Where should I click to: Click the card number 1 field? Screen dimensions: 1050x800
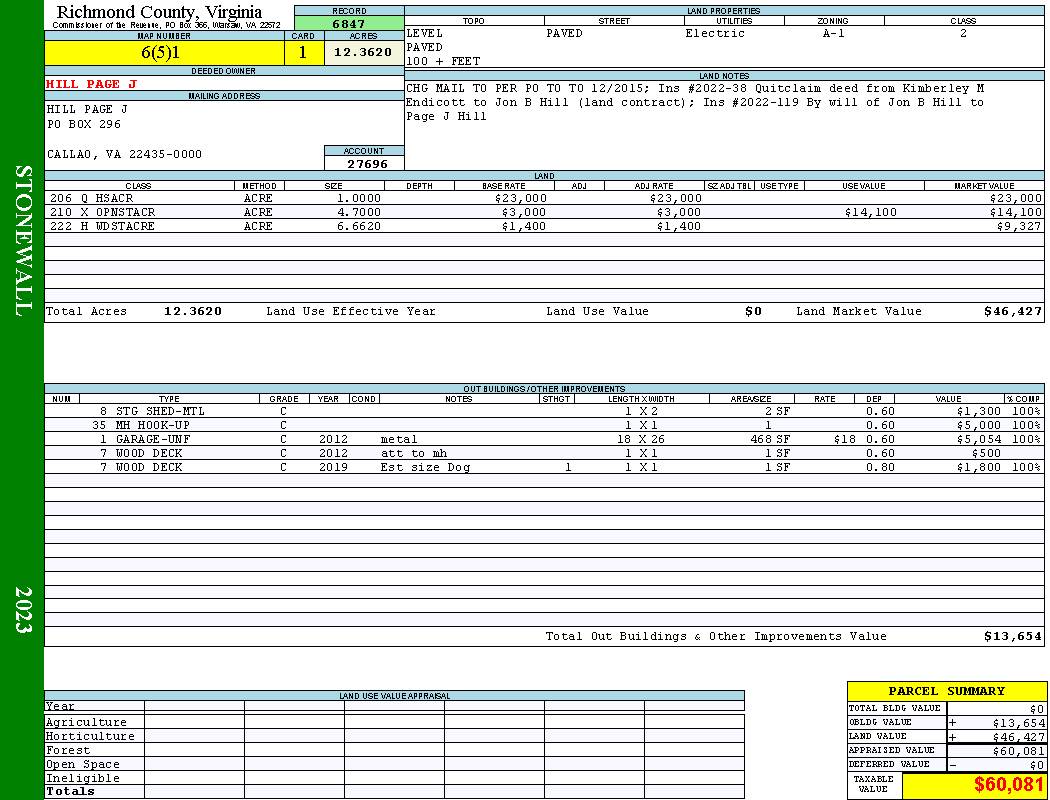click(x=303, y=53)
